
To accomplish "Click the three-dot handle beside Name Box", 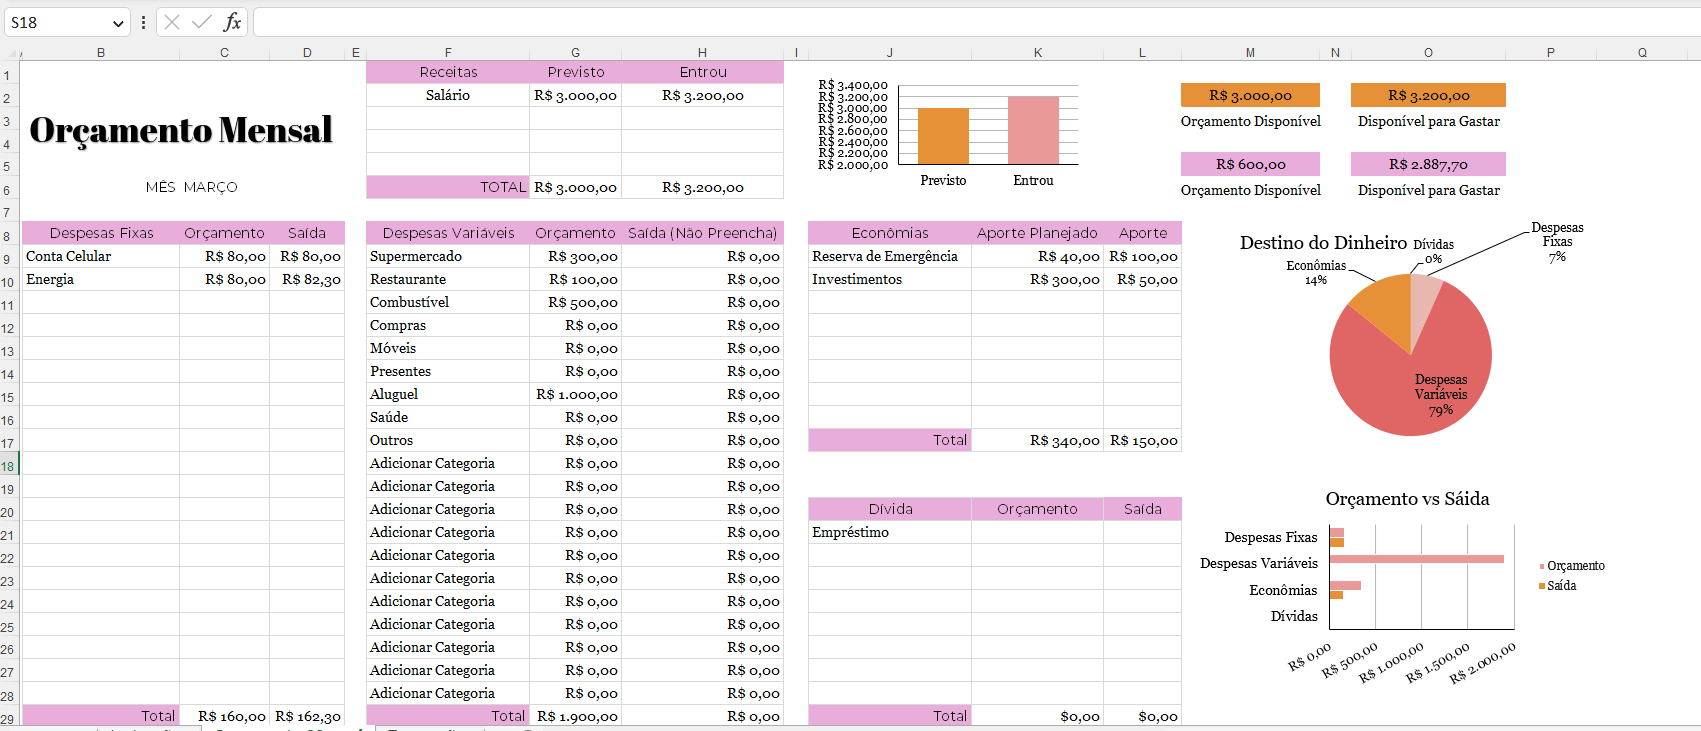I will pos(143,22).
